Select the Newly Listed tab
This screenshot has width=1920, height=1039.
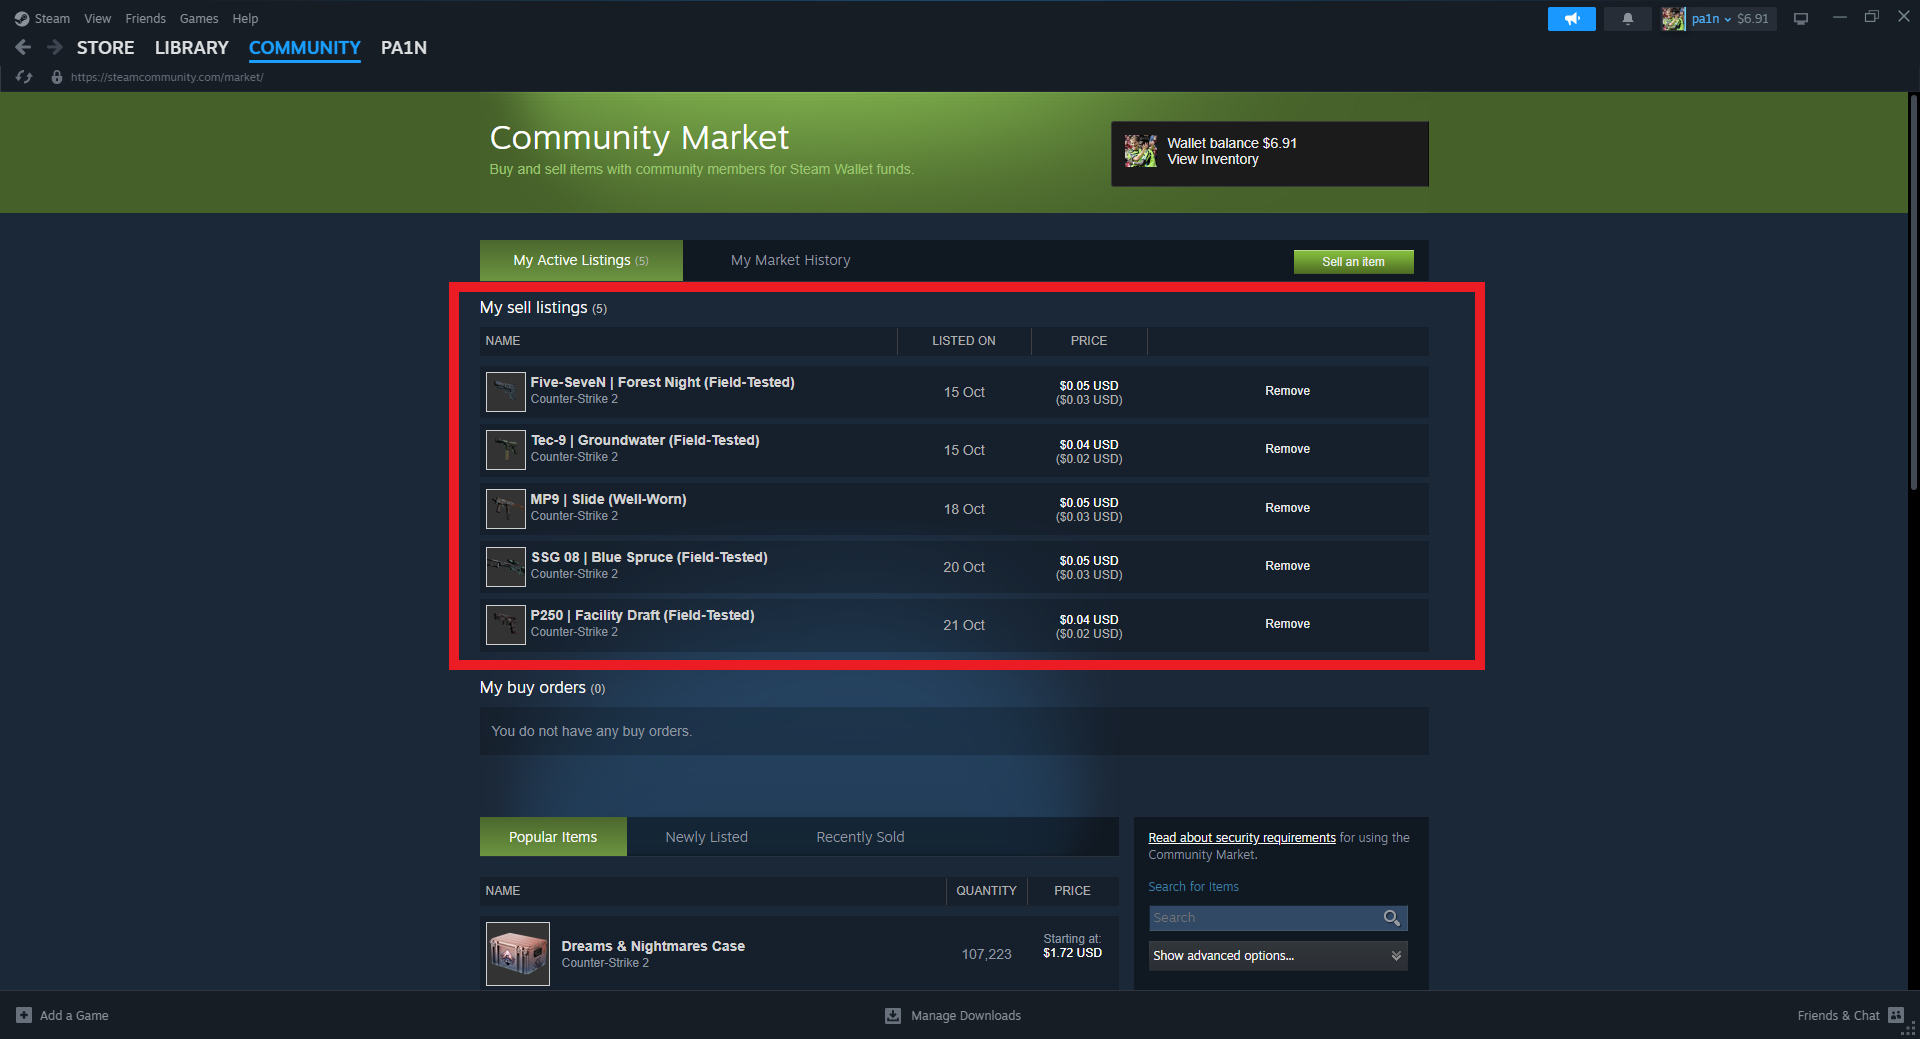(x=706, y=837)
